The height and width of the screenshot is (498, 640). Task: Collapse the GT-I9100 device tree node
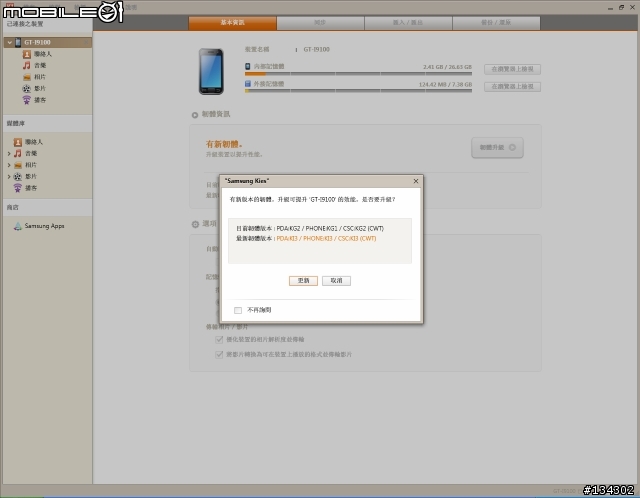click(x=9, y=42)
